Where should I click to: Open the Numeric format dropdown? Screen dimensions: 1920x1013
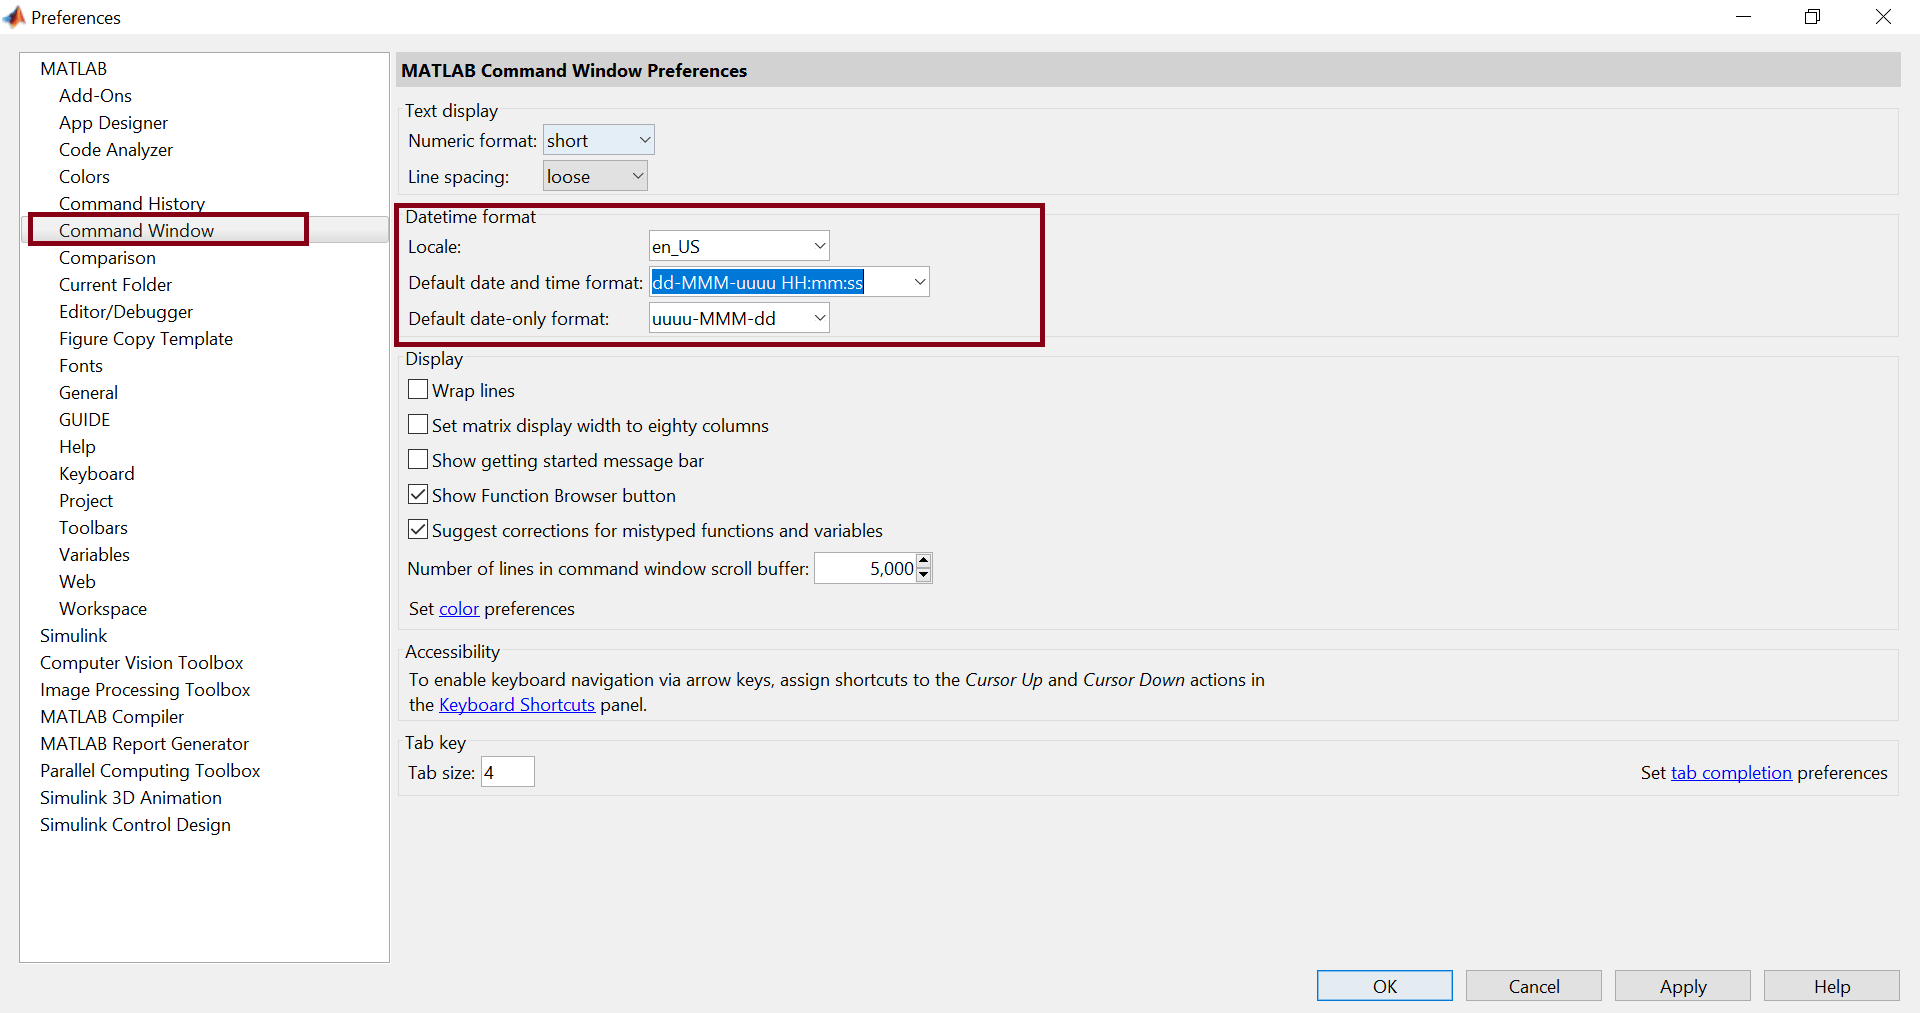(x=598, y=140)
